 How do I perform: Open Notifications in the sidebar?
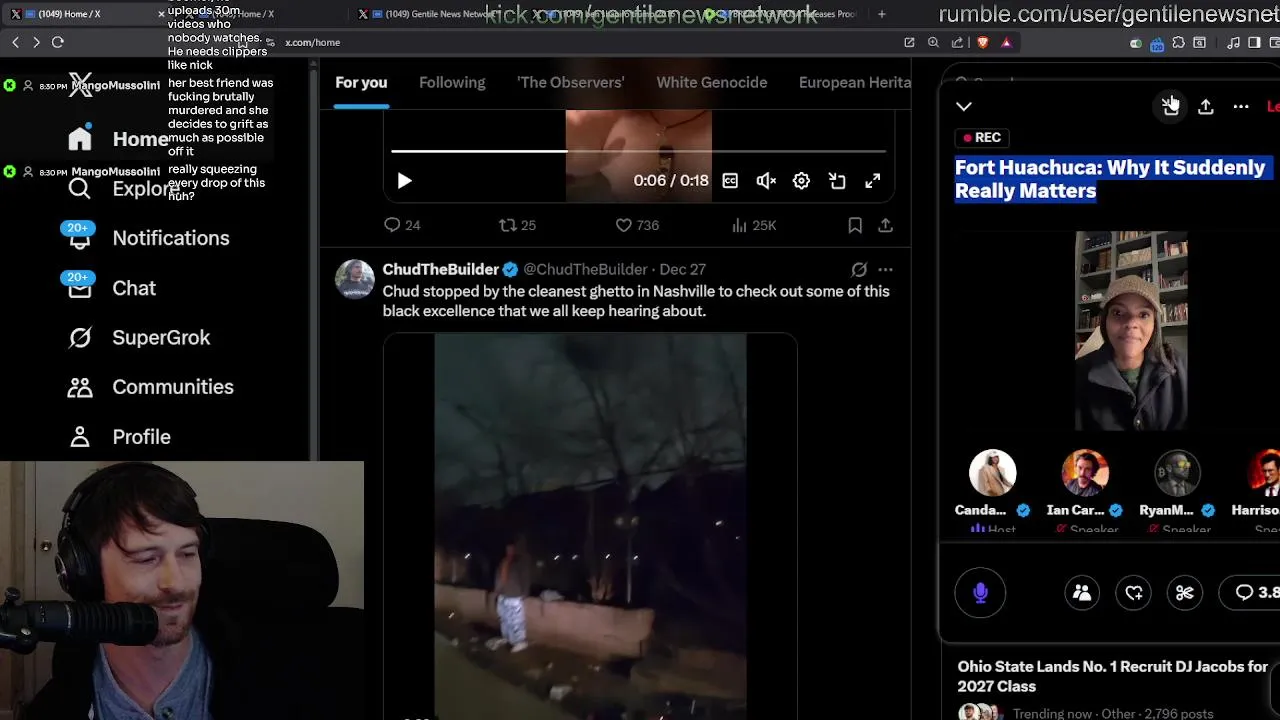[x=148, y=238]
